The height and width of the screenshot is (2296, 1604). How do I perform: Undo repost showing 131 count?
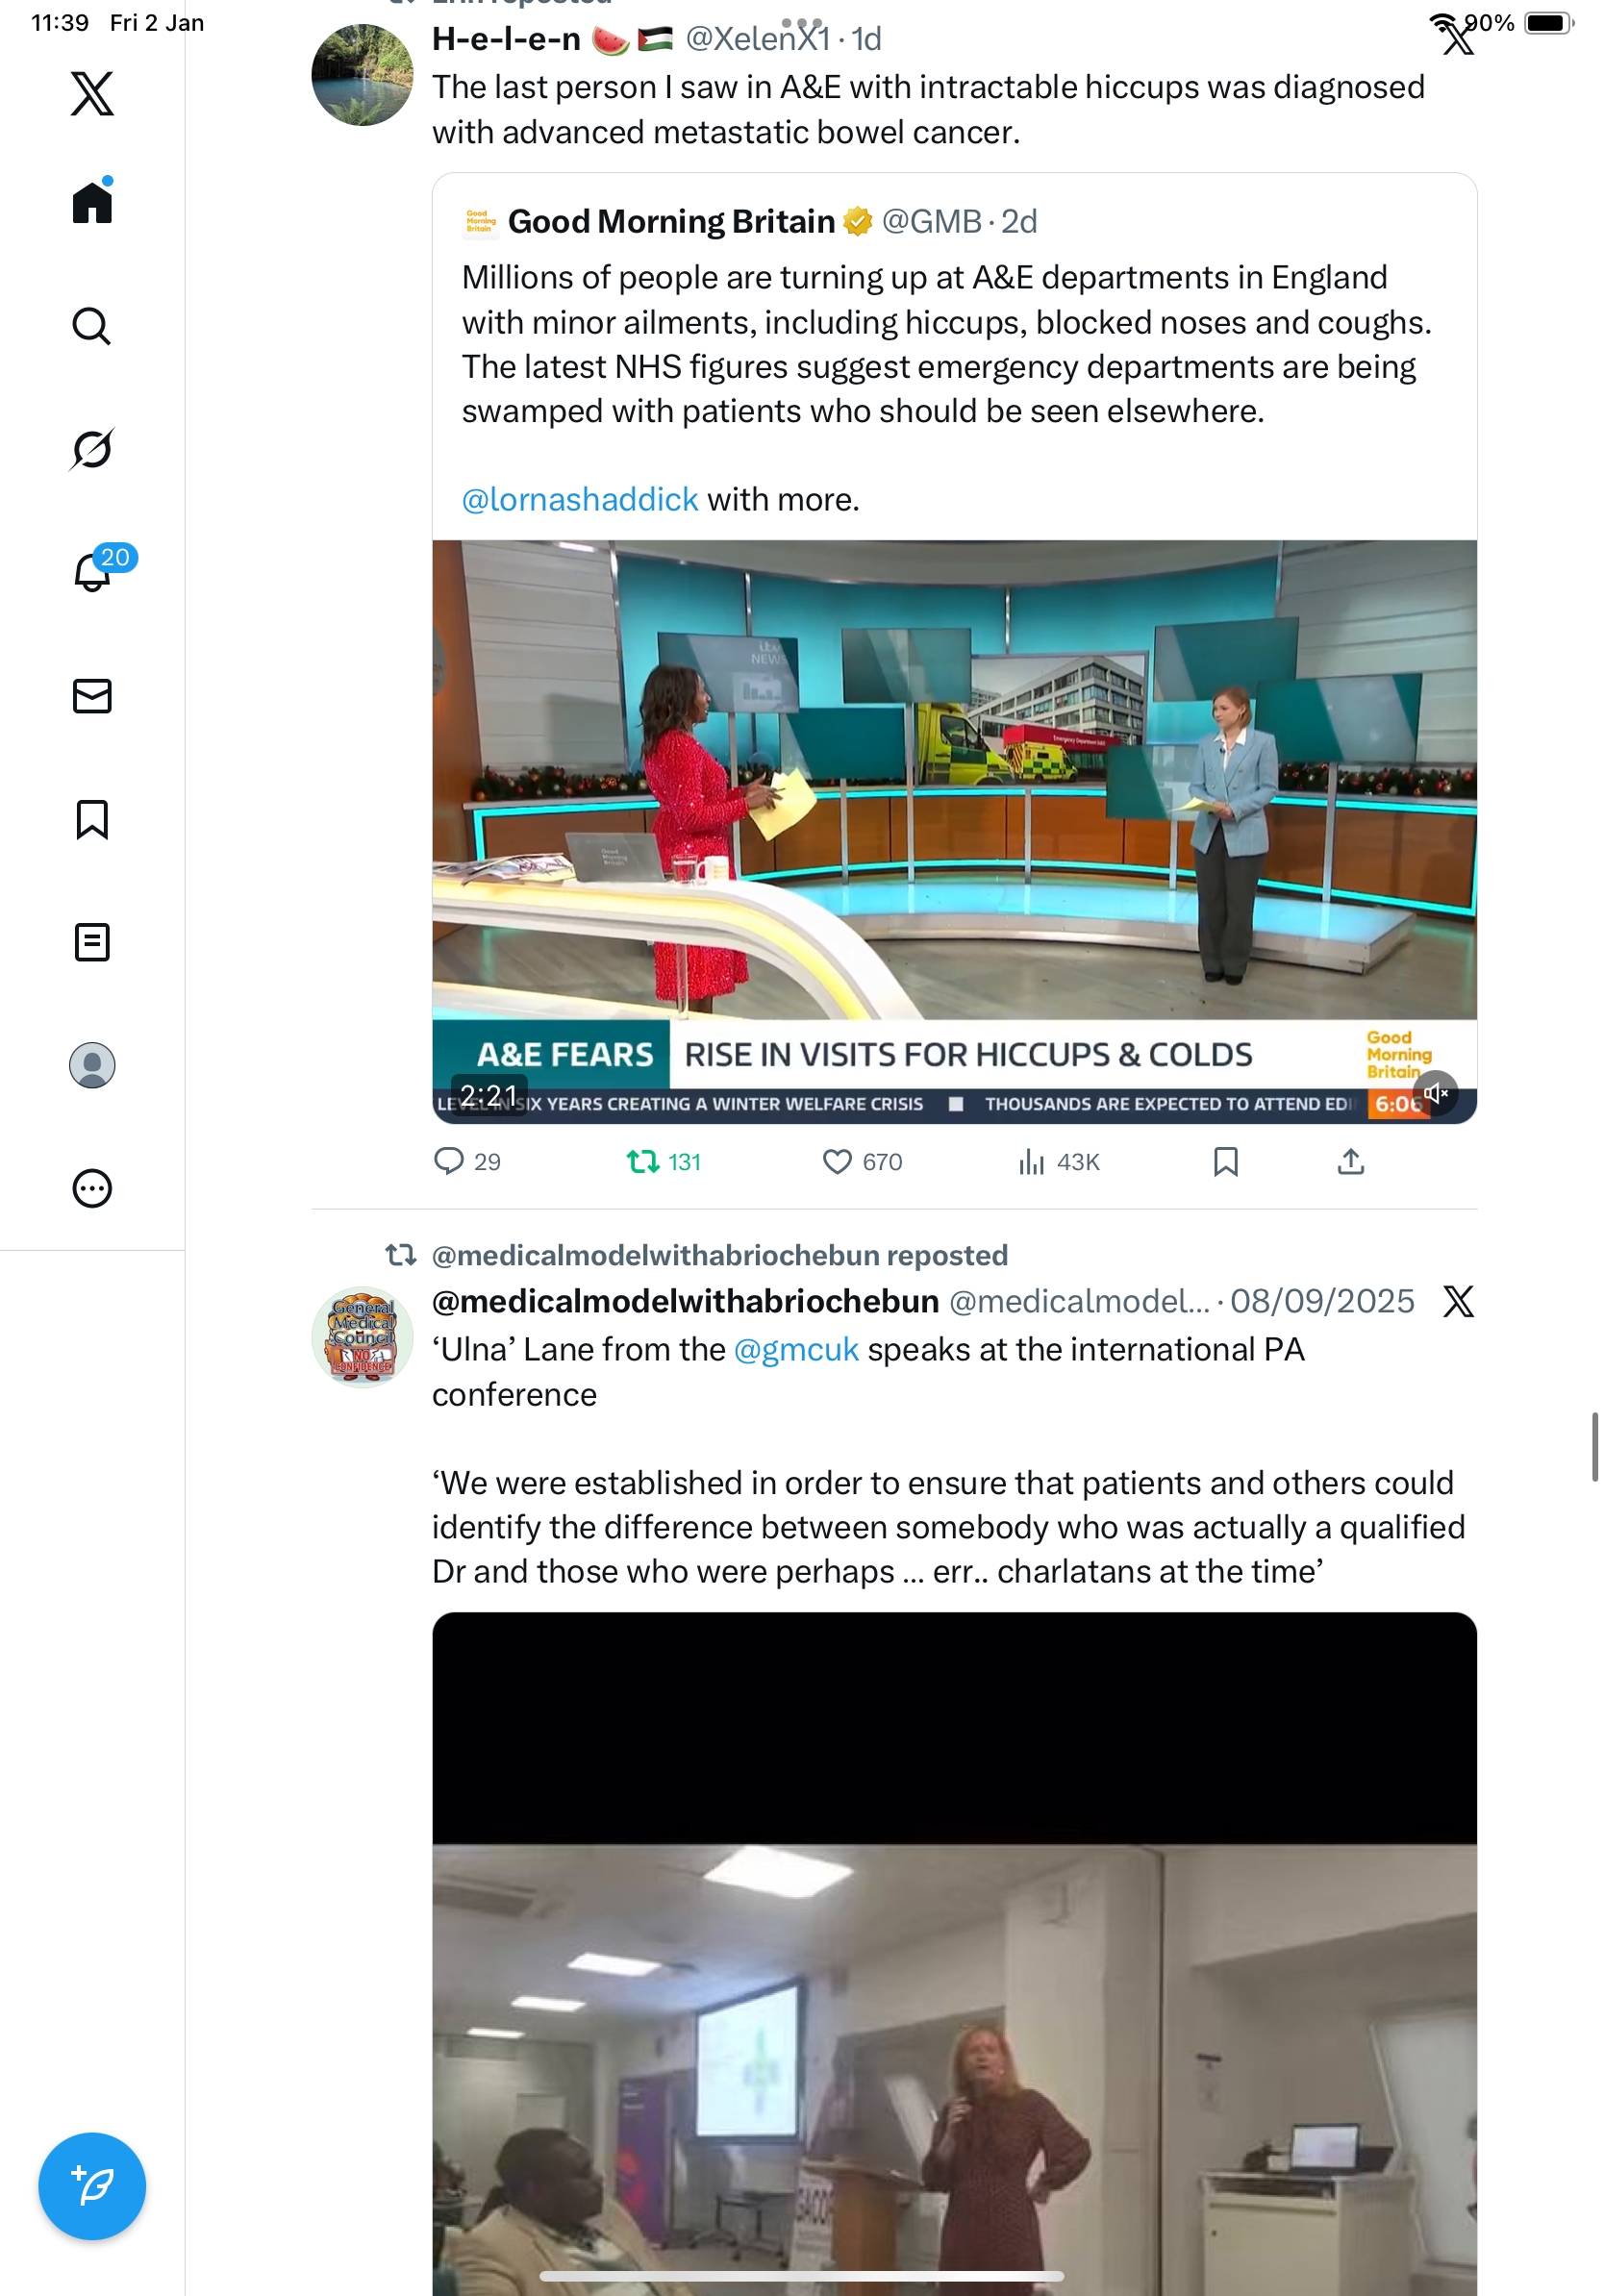coord(664,1161)
